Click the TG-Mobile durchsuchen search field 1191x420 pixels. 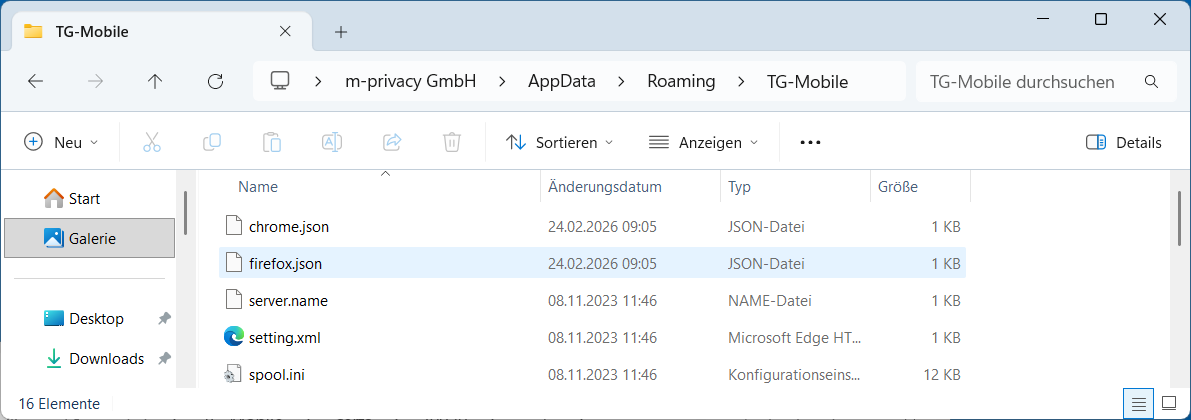(x=1030, y=82)
